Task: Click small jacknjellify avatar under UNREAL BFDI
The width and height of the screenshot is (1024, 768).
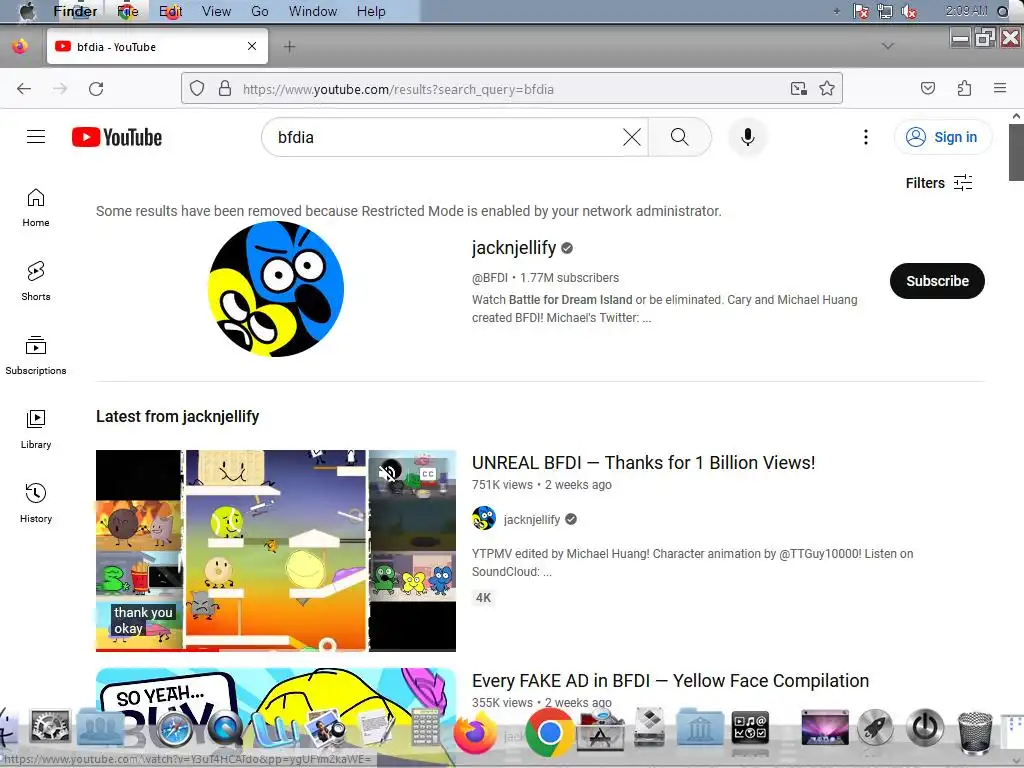Action: (484, 519)
